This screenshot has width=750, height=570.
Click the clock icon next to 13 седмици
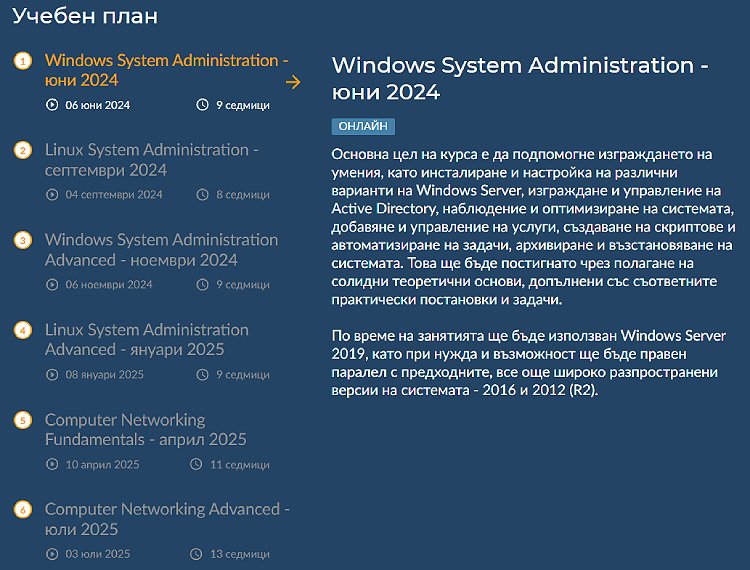[196, 554]
